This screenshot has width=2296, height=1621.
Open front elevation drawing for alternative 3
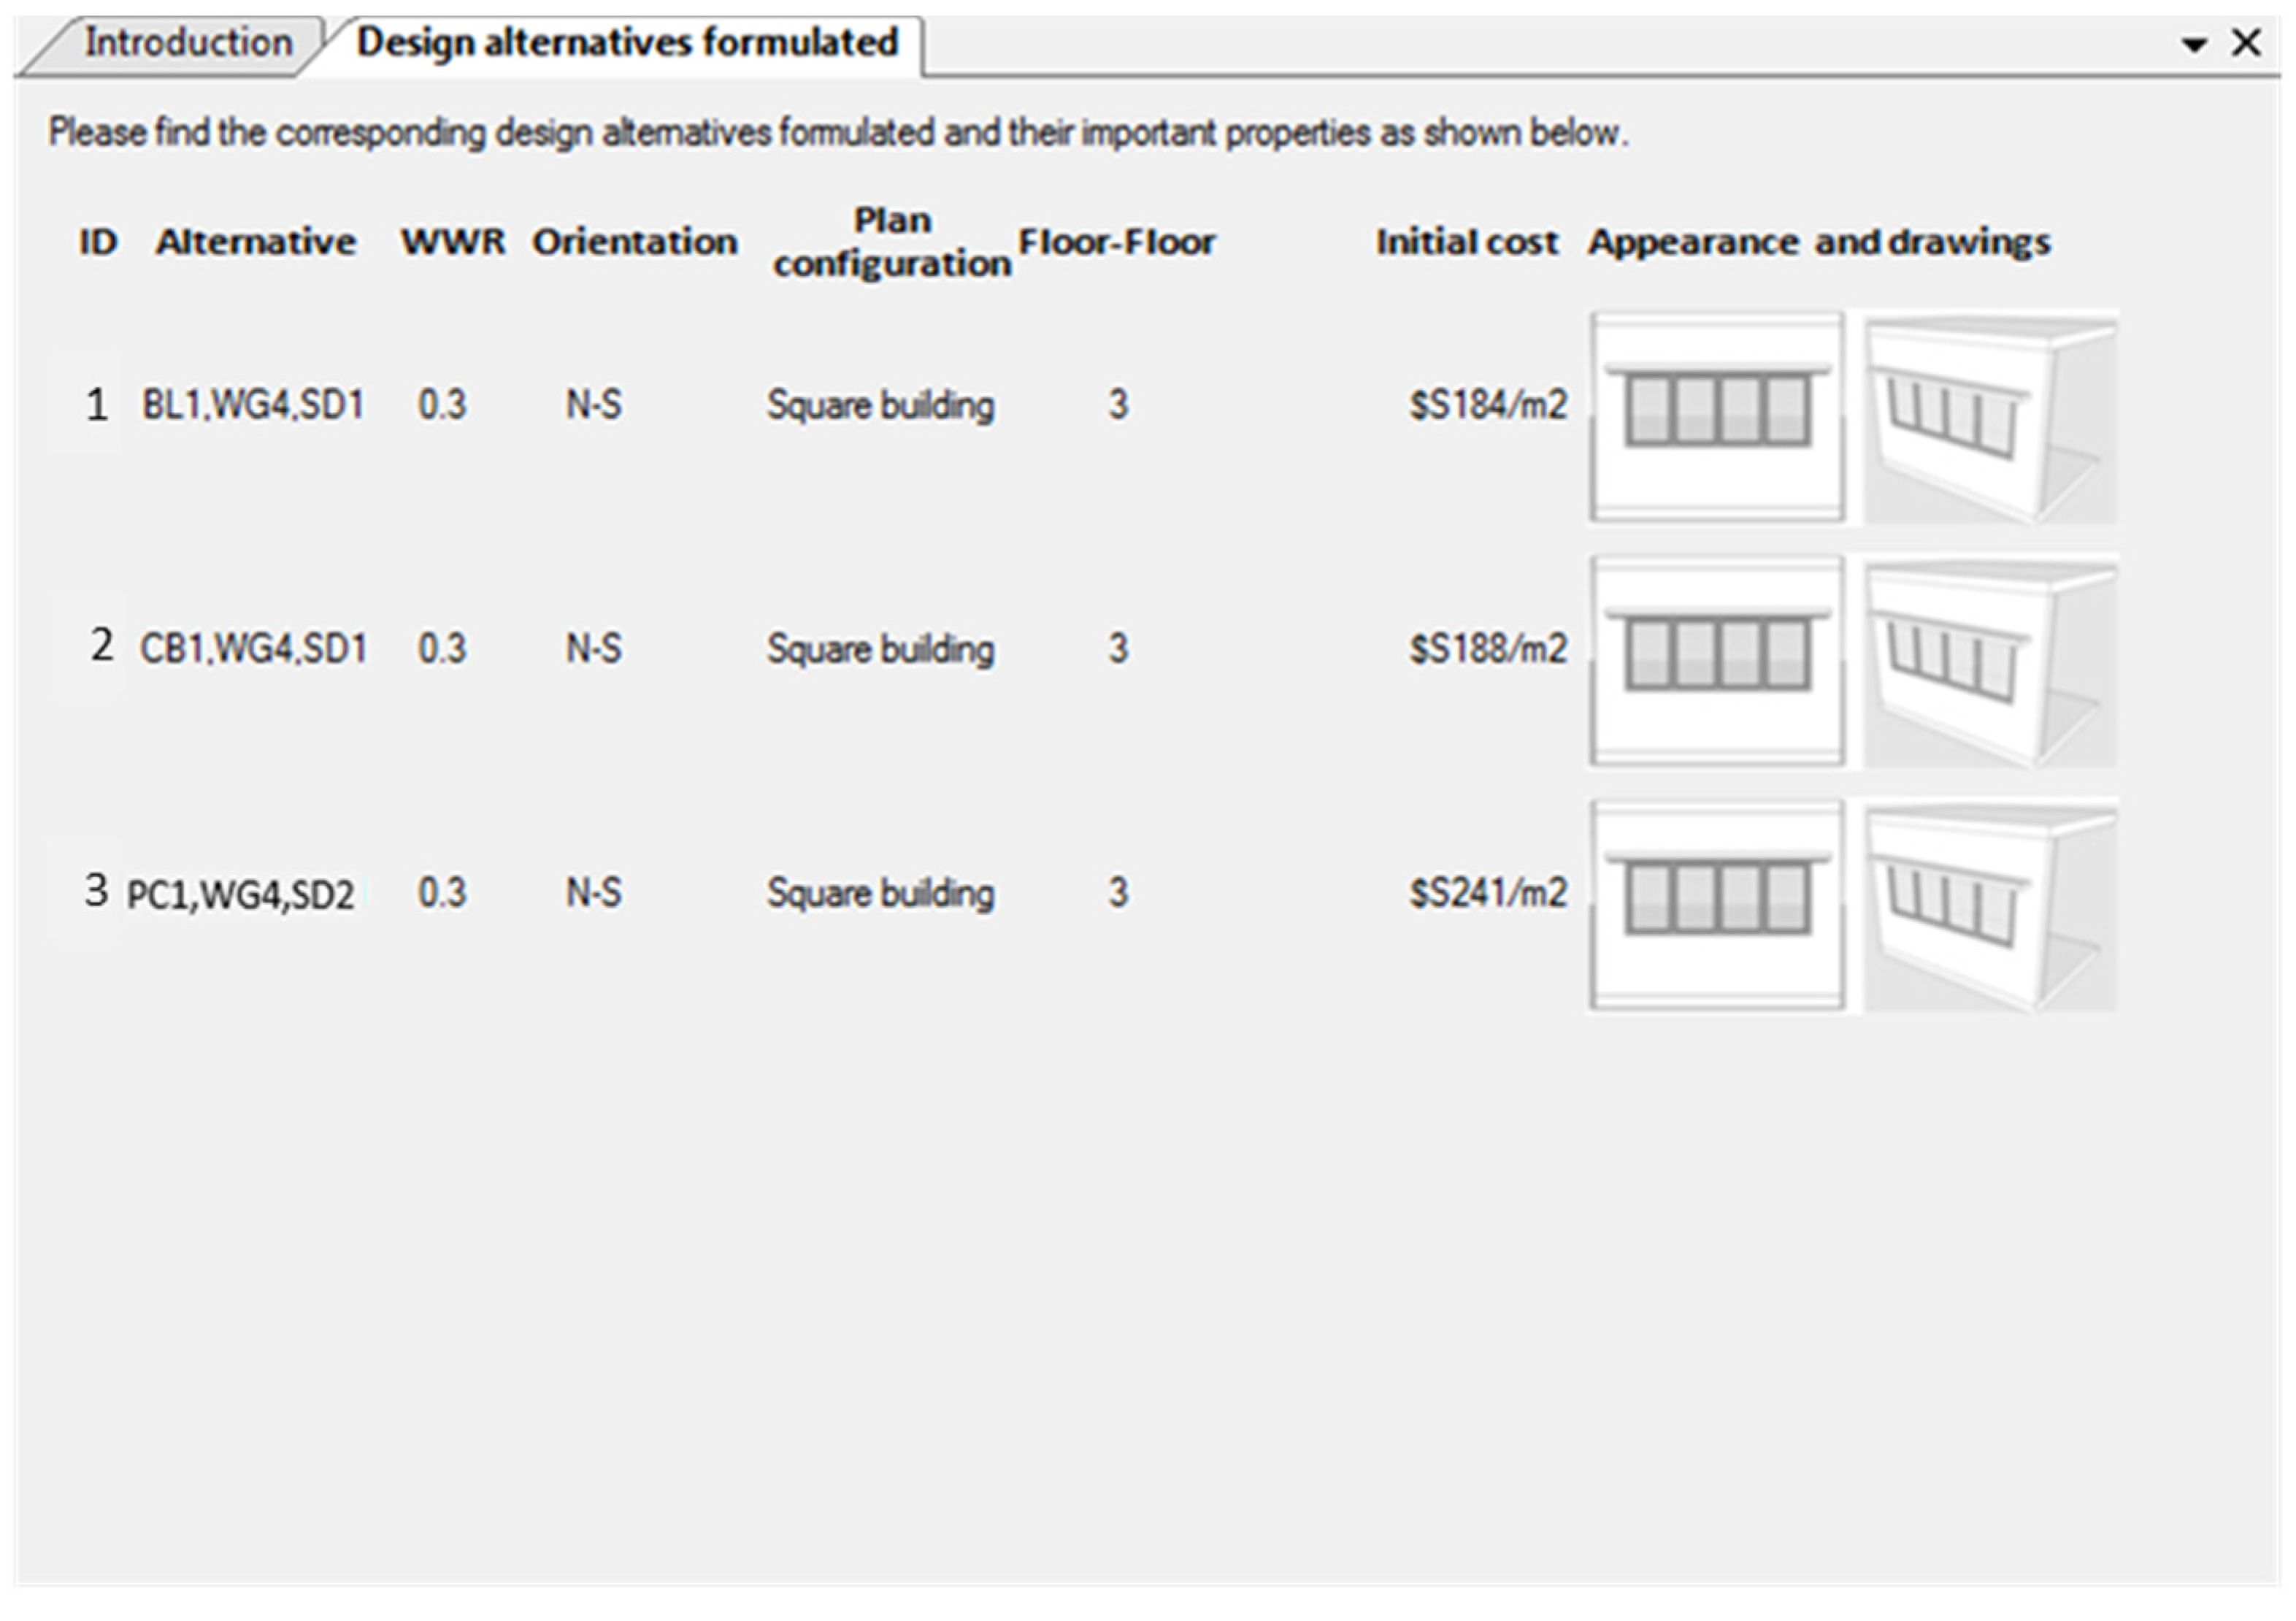pos(1716,904)
